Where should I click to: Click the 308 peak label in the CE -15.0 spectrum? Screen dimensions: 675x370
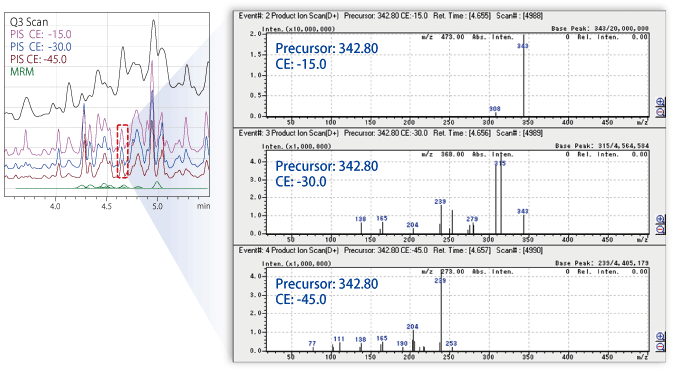[495, 109]
